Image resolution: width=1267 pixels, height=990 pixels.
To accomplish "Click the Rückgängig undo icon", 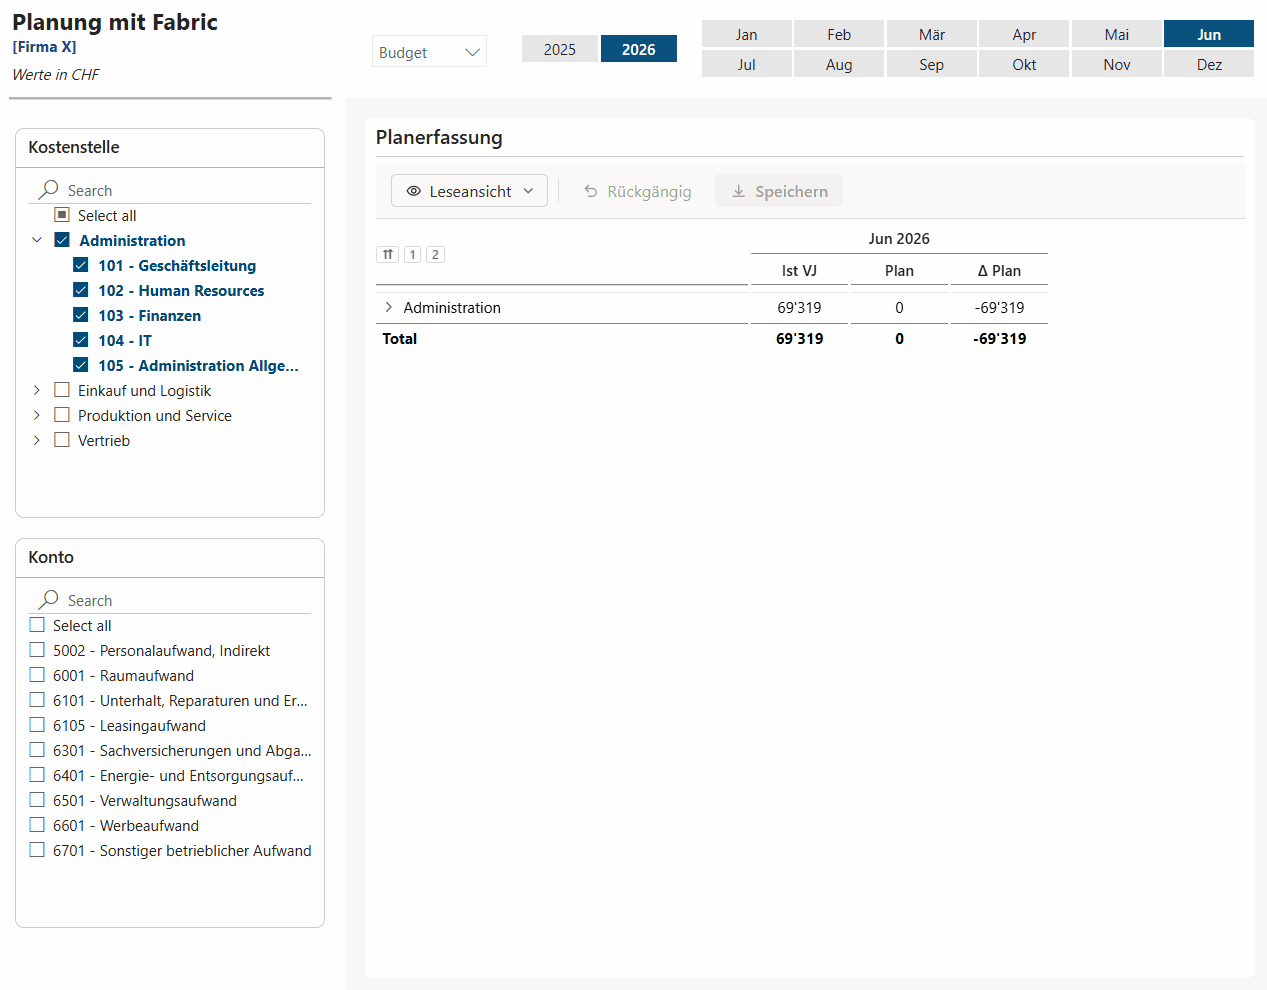I will 591,191.
